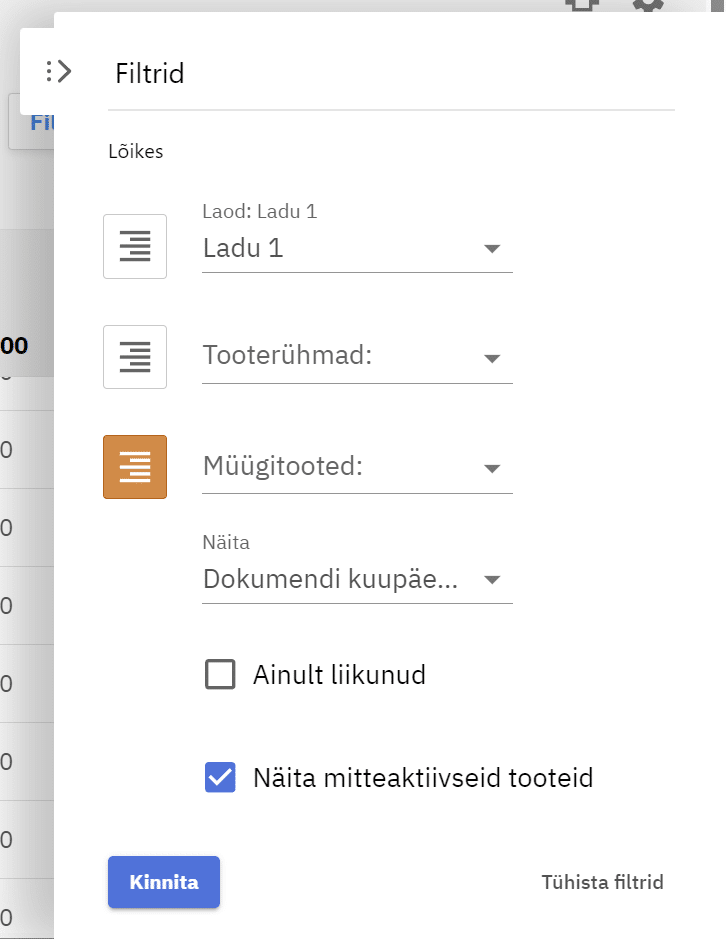Click the partially hidden icon left of gear
726x939 pixels.
[583, 5]
